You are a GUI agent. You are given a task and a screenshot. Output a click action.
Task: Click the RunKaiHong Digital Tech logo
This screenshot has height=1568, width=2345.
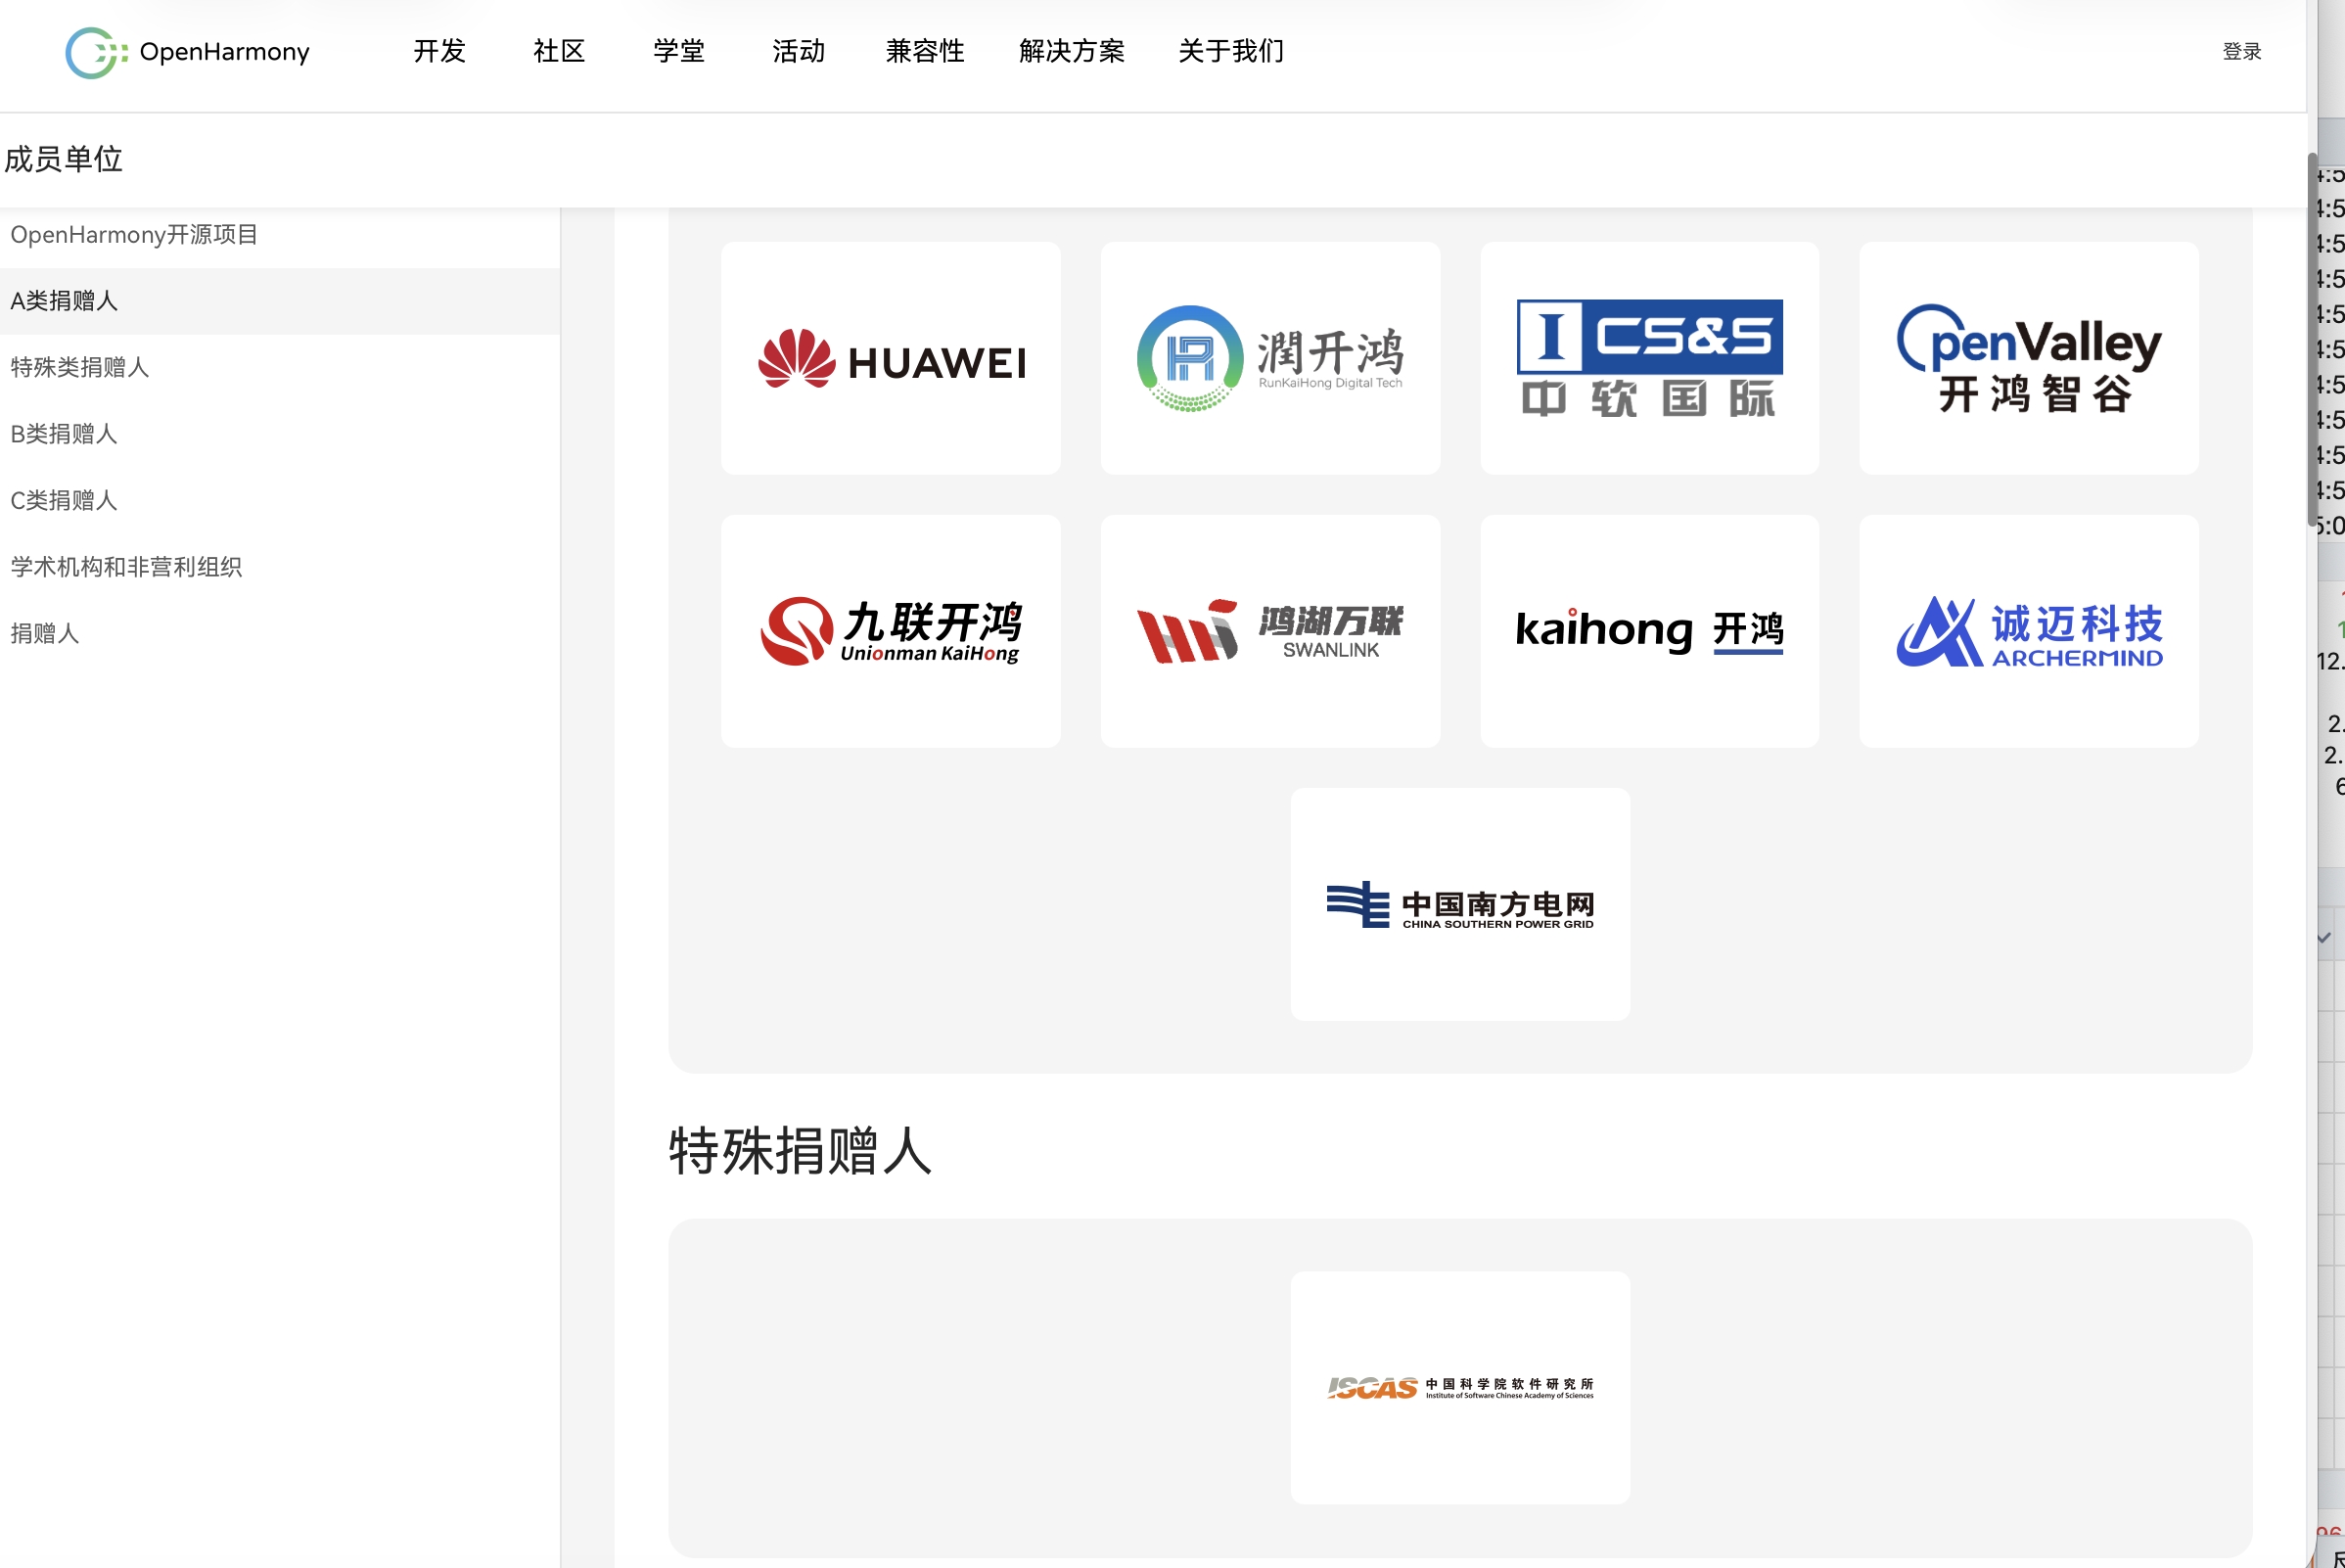1269,358
